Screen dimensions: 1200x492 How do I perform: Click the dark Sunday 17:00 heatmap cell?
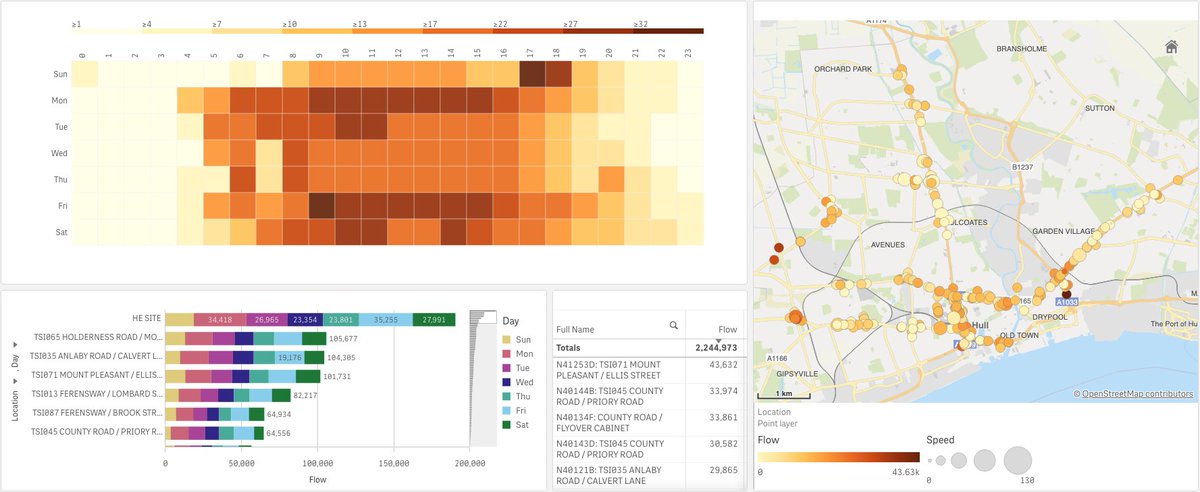tap(532, 74)
